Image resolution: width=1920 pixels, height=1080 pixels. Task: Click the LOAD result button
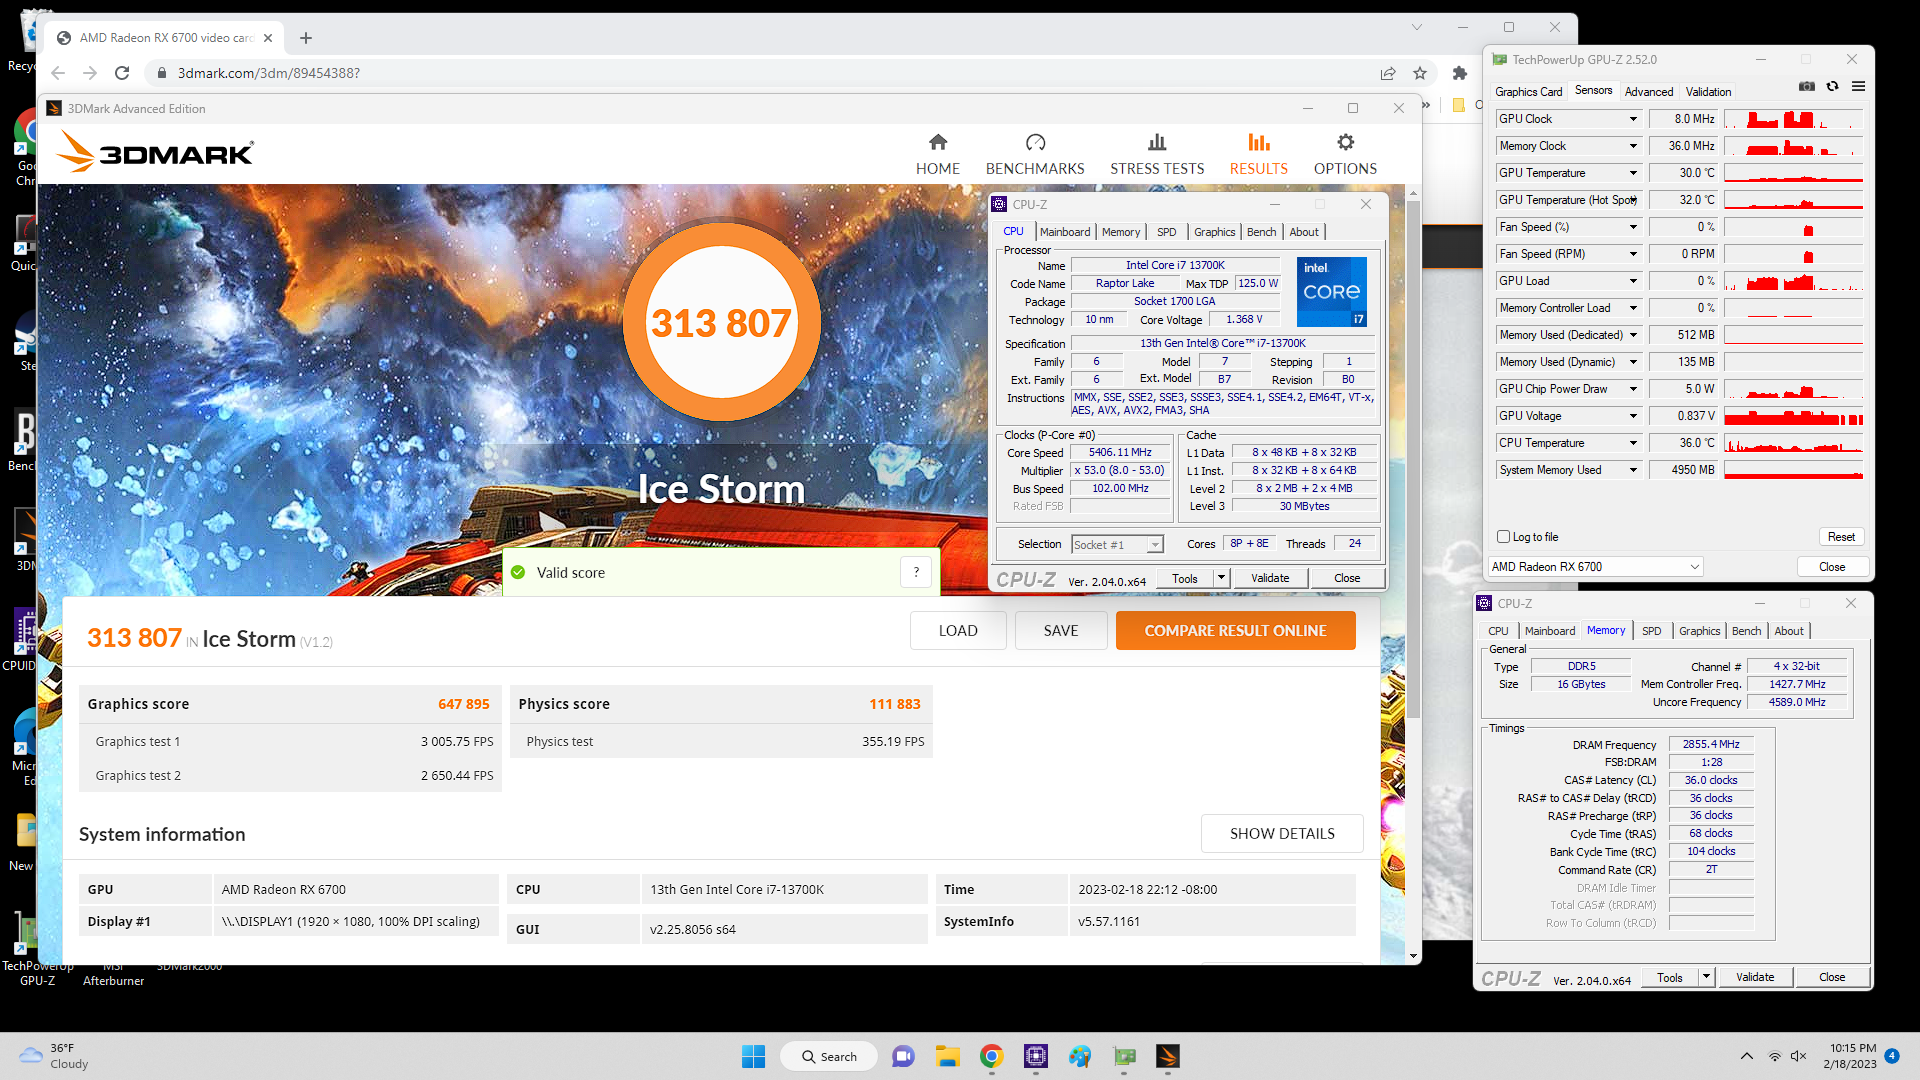pos(957,631)
